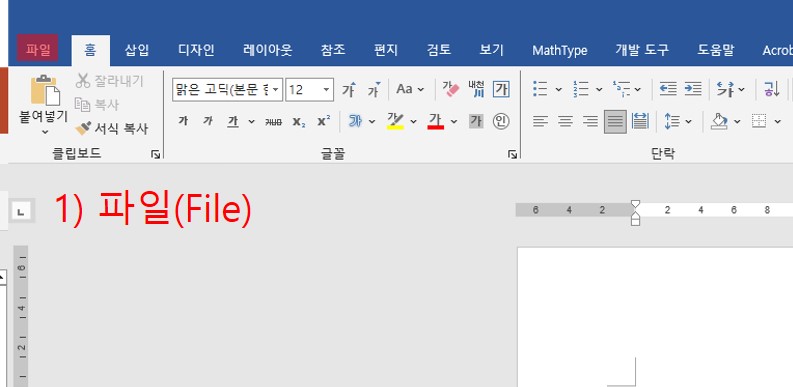Open the 파일 (File) tab
Viewport: 793px width, 387px height.
click(x=37, y=49)
